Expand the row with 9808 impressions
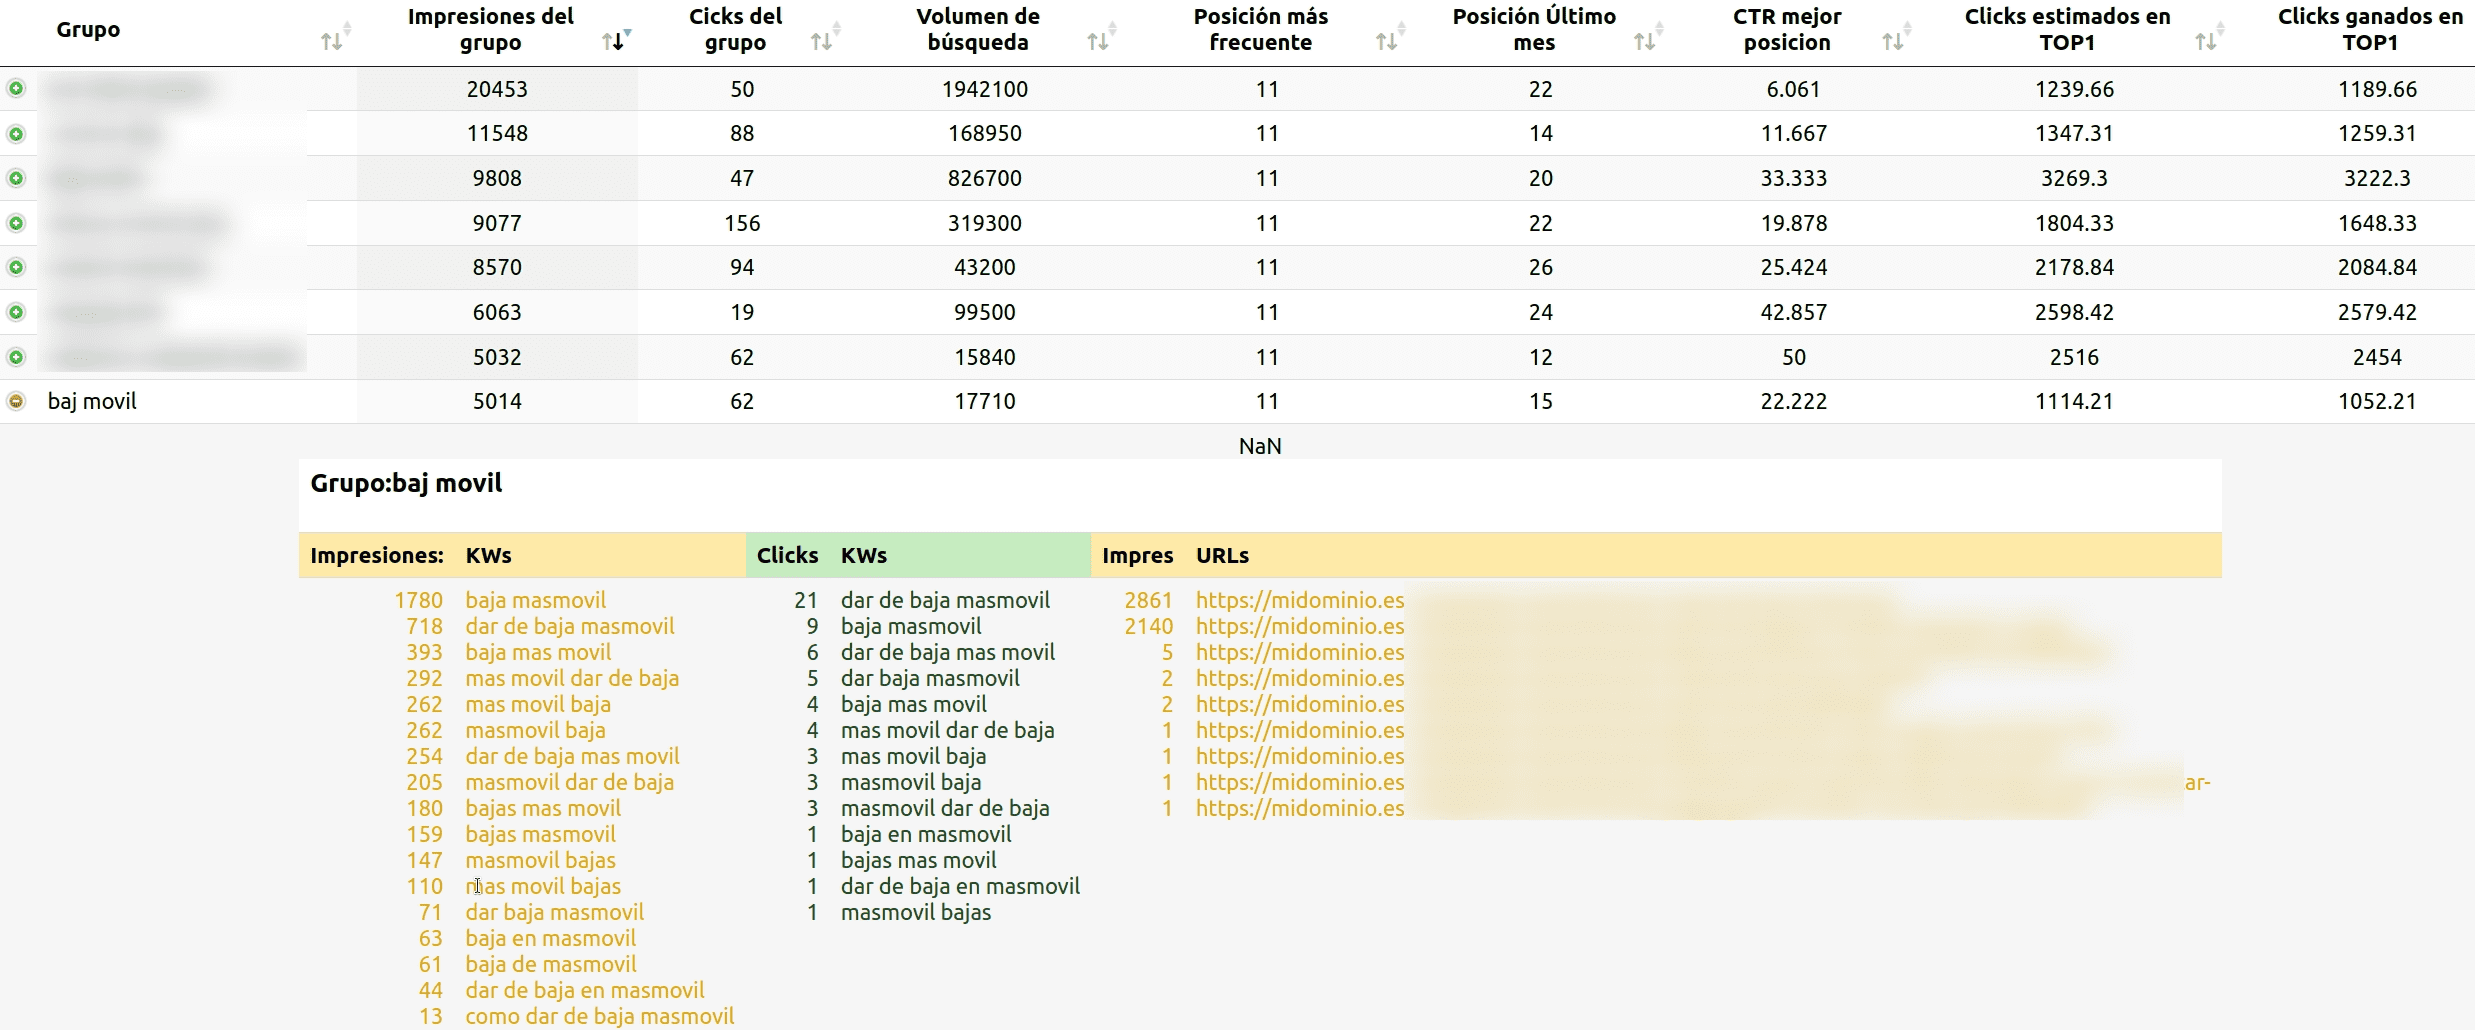Image resolution: width=2475 pixels, height=1030 pixels. (x=16, y=178)
